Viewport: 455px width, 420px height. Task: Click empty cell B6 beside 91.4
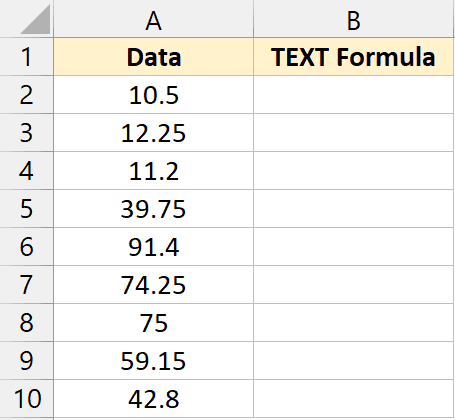(354, 247)
